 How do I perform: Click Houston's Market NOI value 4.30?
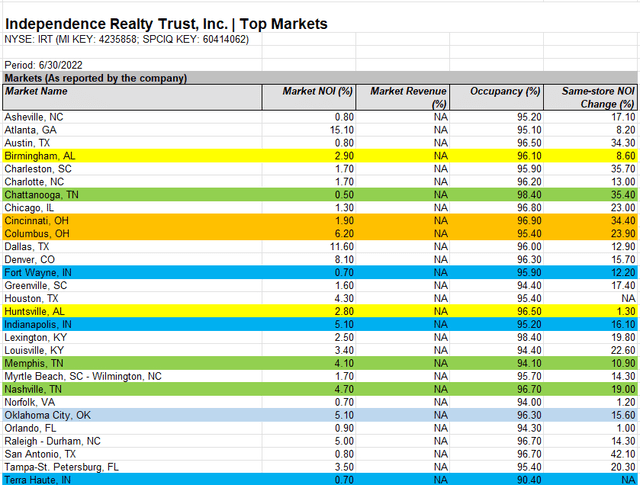click(344, 298)
